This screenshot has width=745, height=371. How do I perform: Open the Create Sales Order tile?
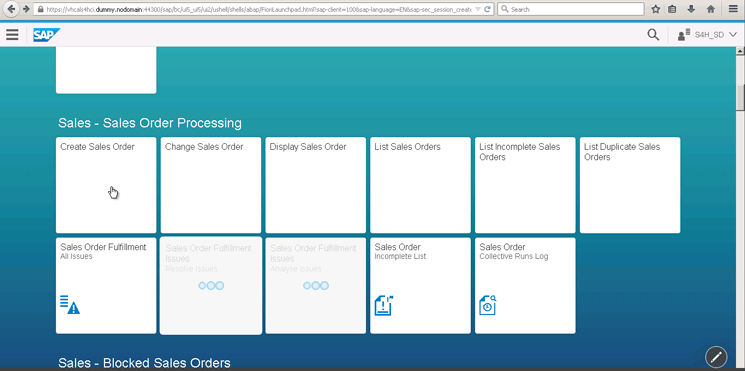(106, 185)
